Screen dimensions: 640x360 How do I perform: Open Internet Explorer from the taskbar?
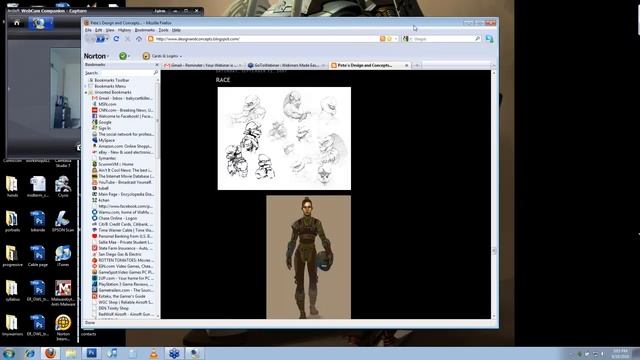point(29,353)
